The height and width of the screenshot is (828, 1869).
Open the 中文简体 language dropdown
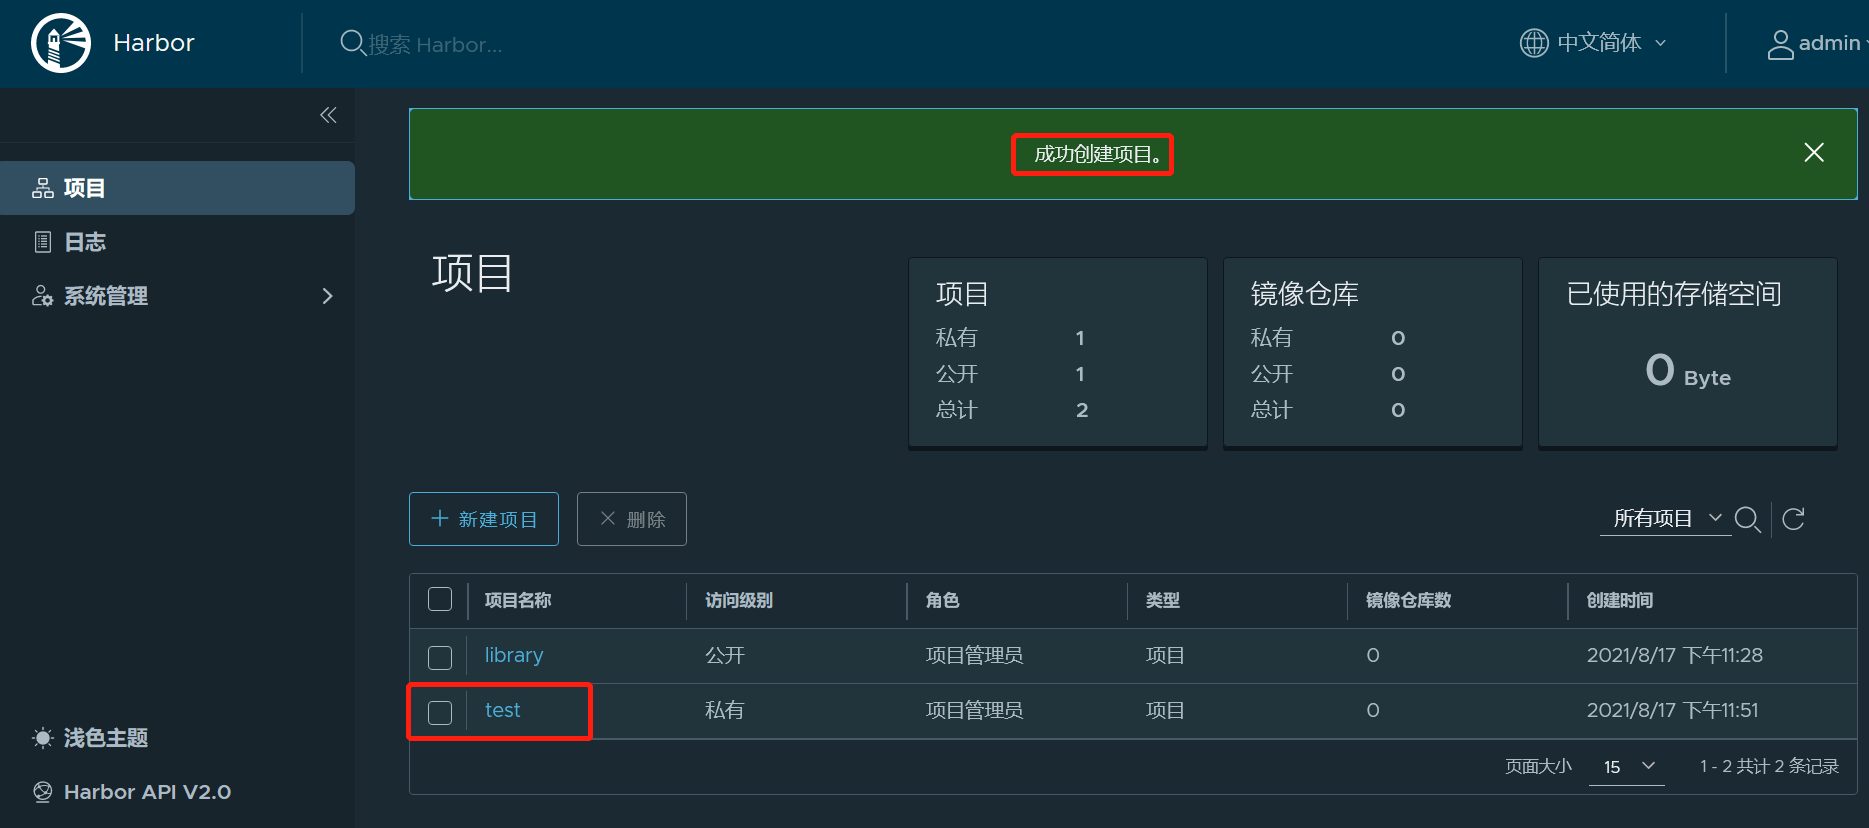(1611, 43)
